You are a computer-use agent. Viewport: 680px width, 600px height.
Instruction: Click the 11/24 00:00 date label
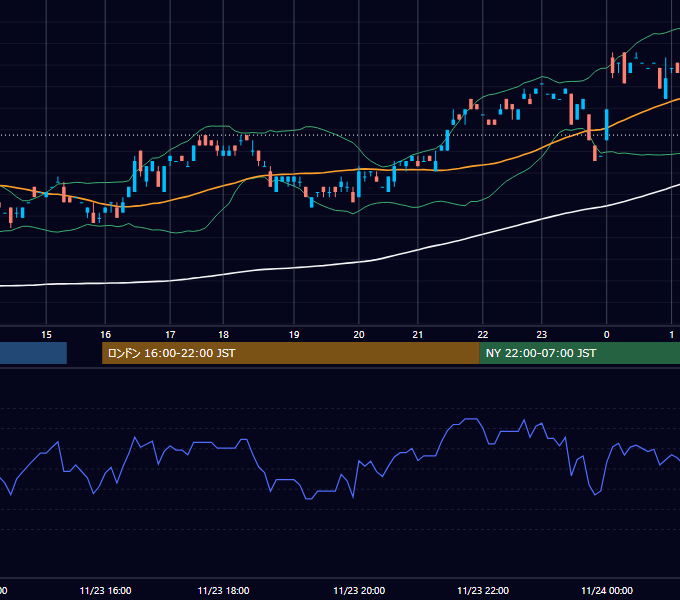point(607,590)
